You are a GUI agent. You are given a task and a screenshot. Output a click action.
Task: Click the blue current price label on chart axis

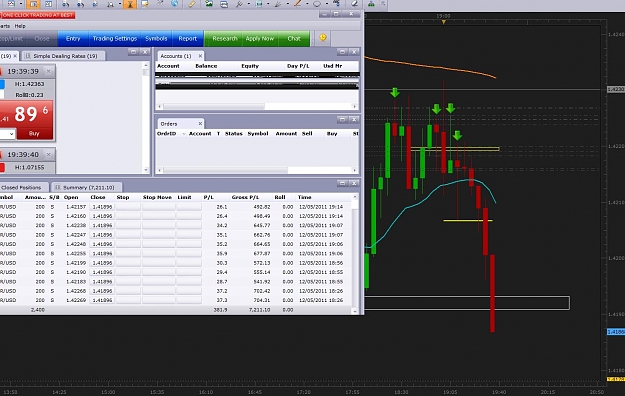pos(615,332)
